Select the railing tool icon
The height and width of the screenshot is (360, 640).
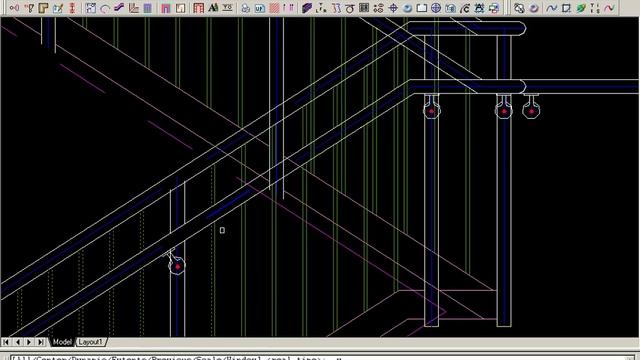133,8
